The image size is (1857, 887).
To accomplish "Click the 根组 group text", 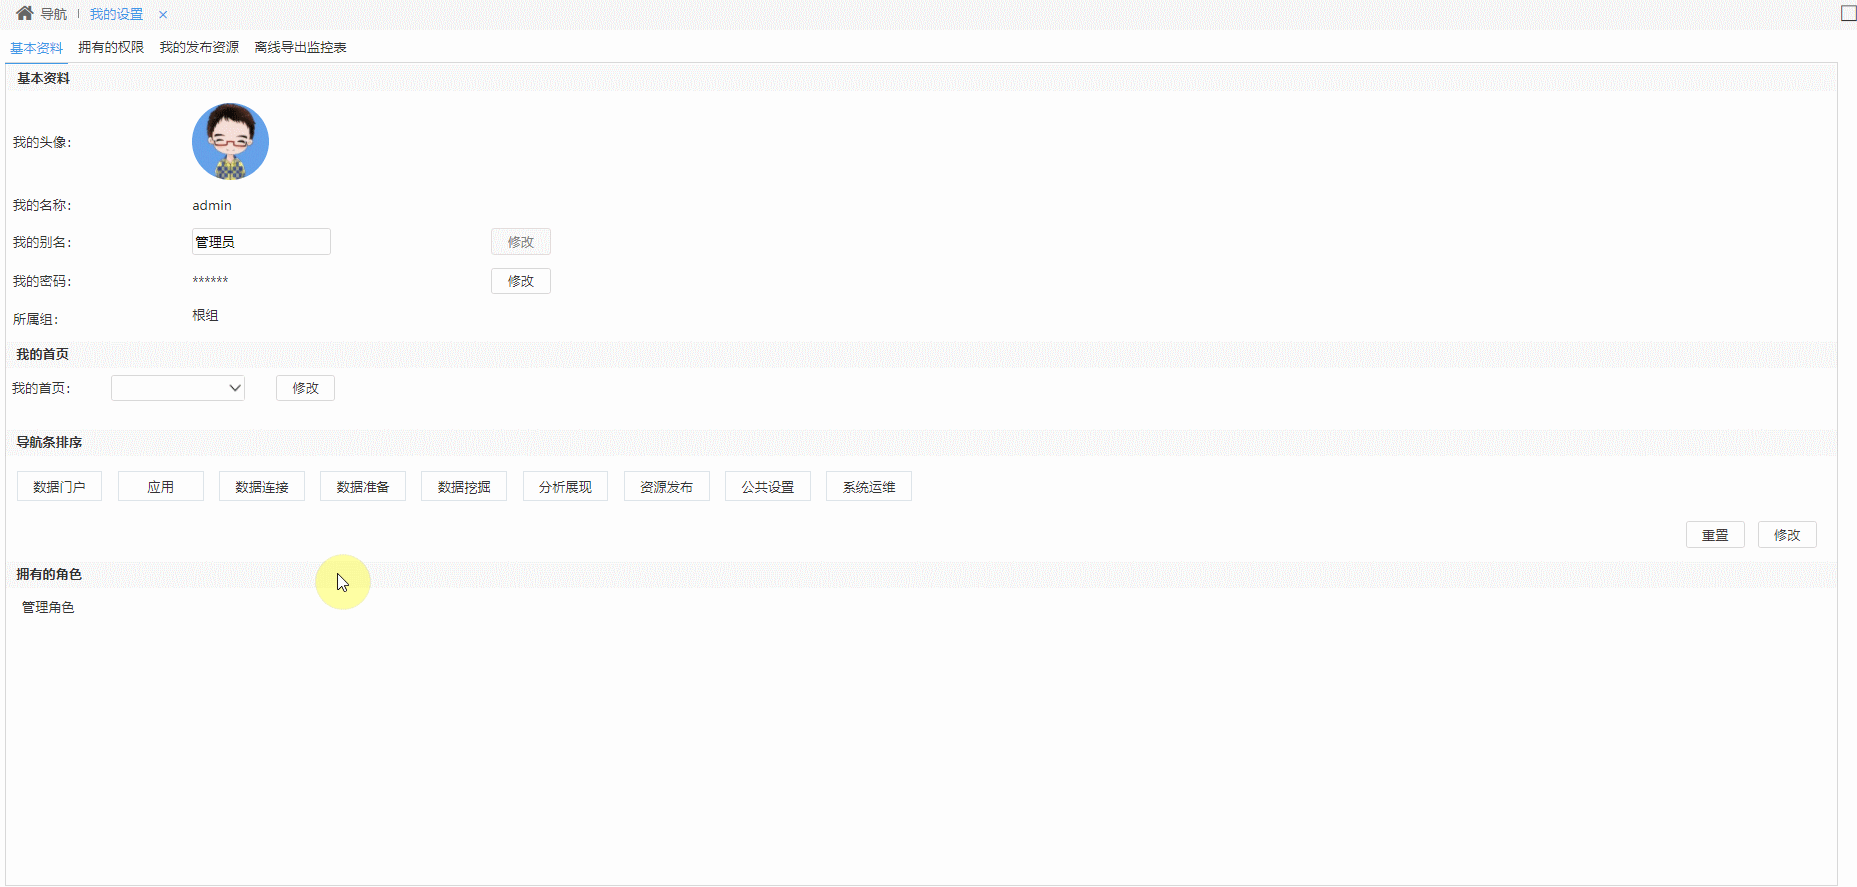I will (x=205, y=315).
